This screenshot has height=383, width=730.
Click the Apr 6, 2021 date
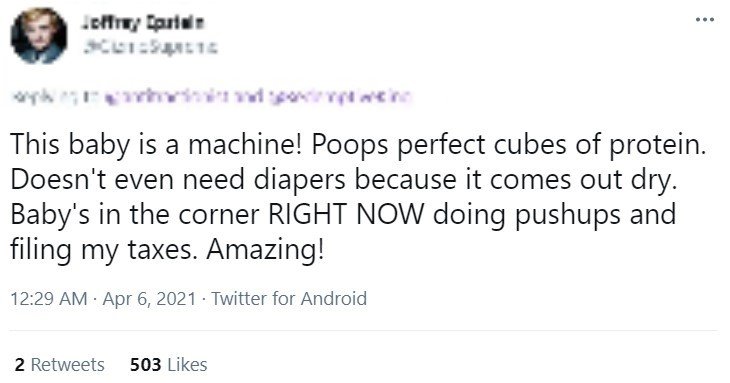click(x=149, y=298)
